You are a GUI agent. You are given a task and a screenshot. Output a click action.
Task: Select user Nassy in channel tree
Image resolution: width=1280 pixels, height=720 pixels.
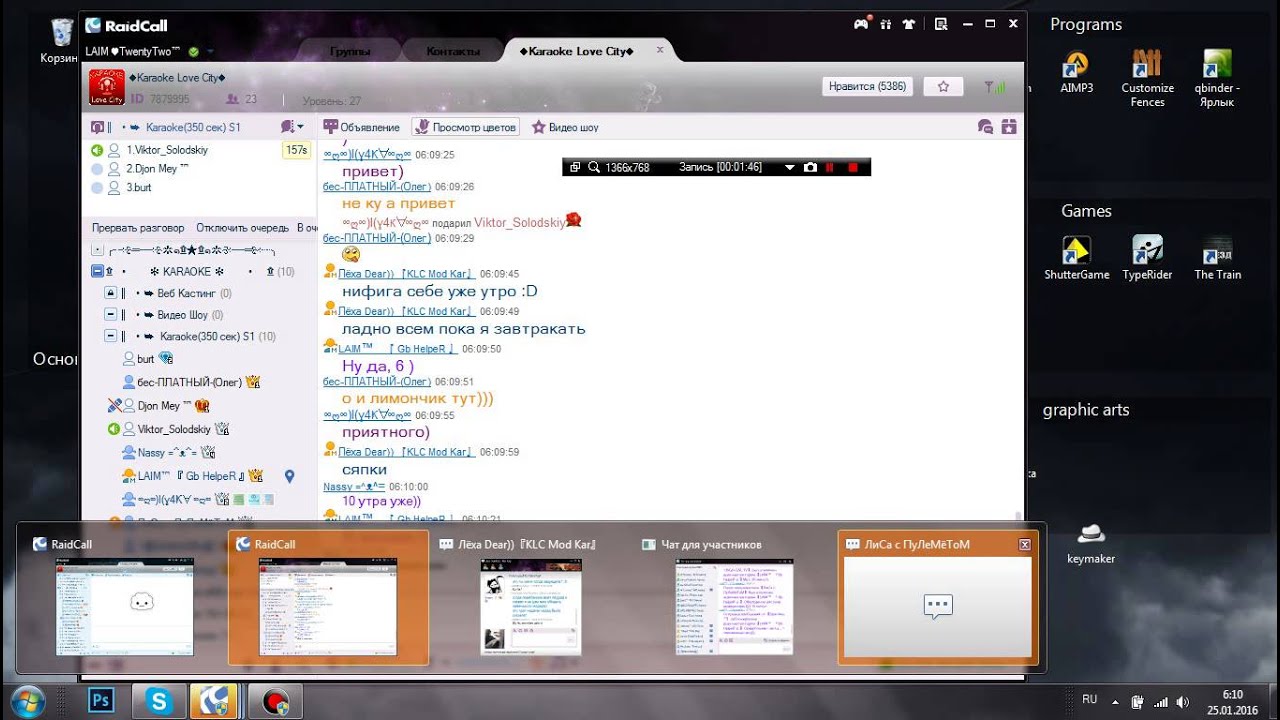pyautogui.click(x=167, y=453)
